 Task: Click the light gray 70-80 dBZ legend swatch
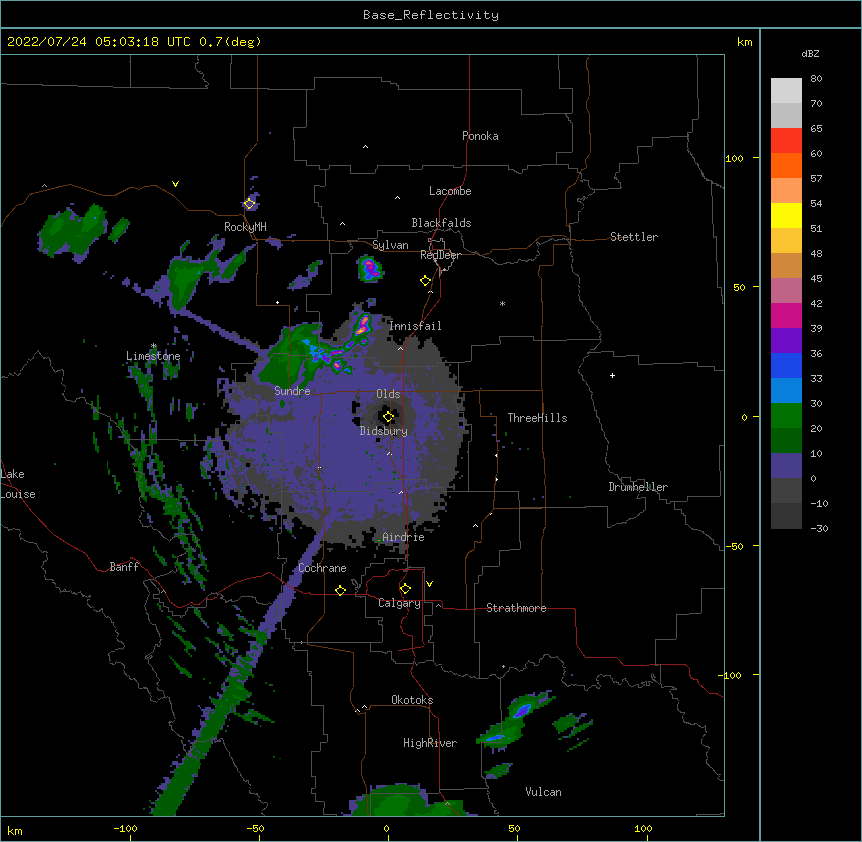[x=786, y=91]
